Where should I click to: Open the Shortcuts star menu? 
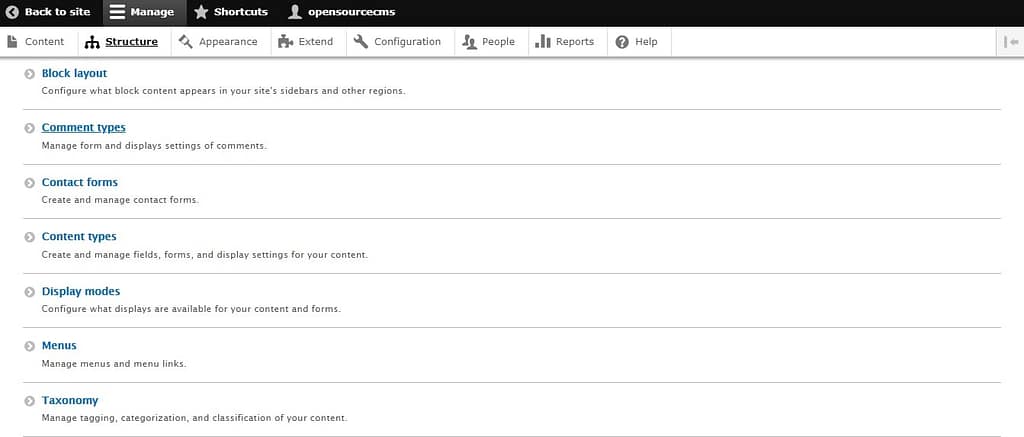[x=201, y=12]
